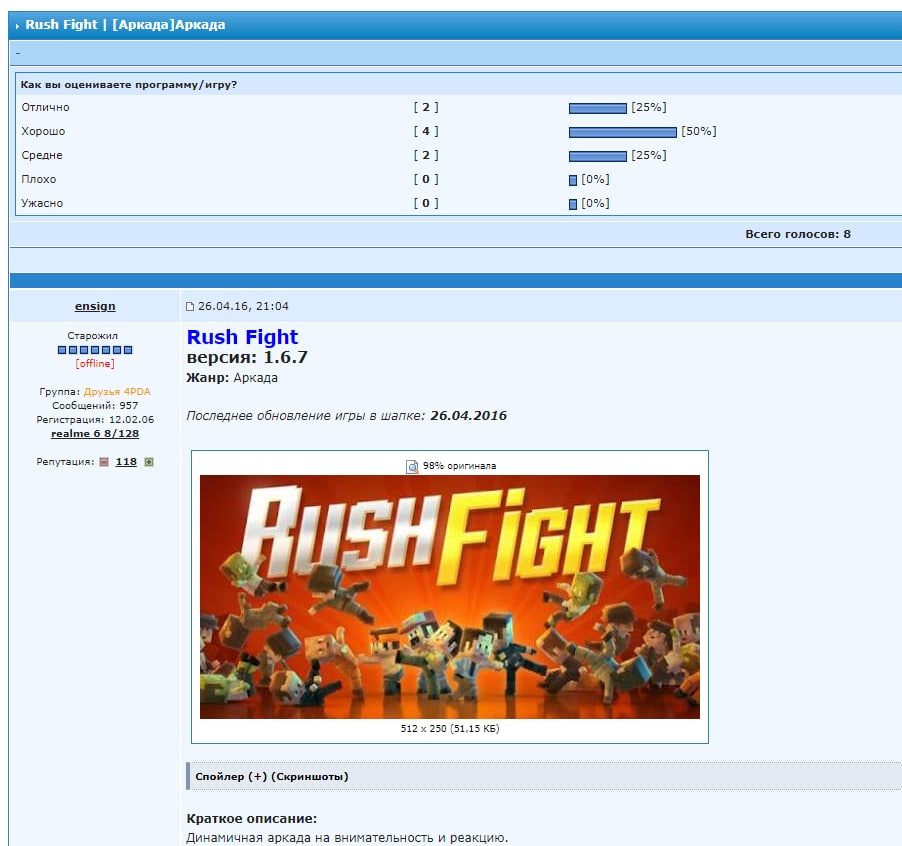Screen dimensions: 902x846
Task: Click the версия: 1.6.7 text
Action: 247,357
